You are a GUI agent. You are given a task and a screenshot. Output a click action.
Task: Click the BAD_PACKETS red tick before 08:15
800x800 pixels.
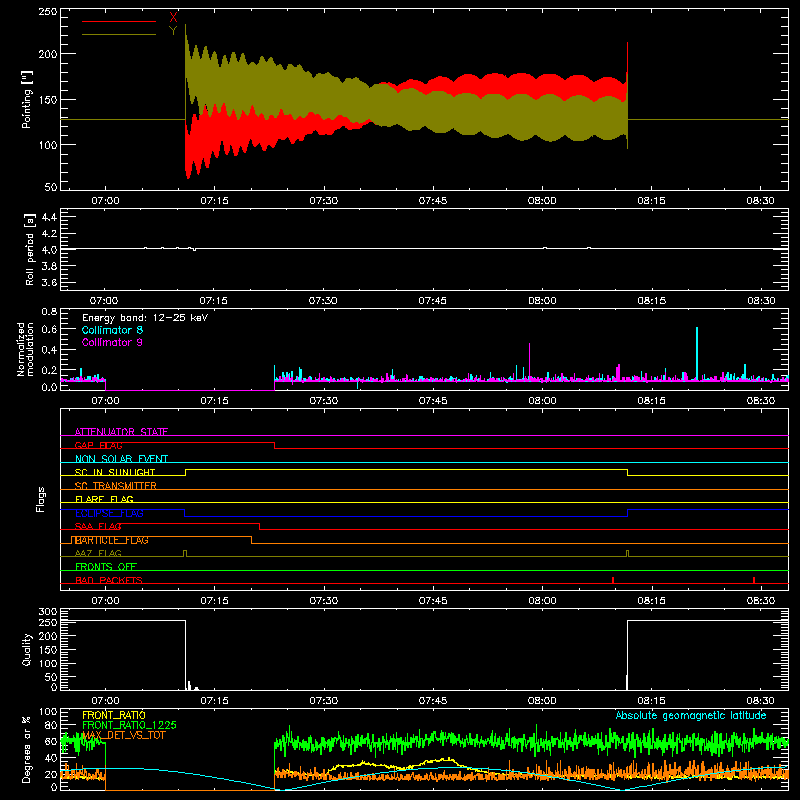click(x=613, y=580)
